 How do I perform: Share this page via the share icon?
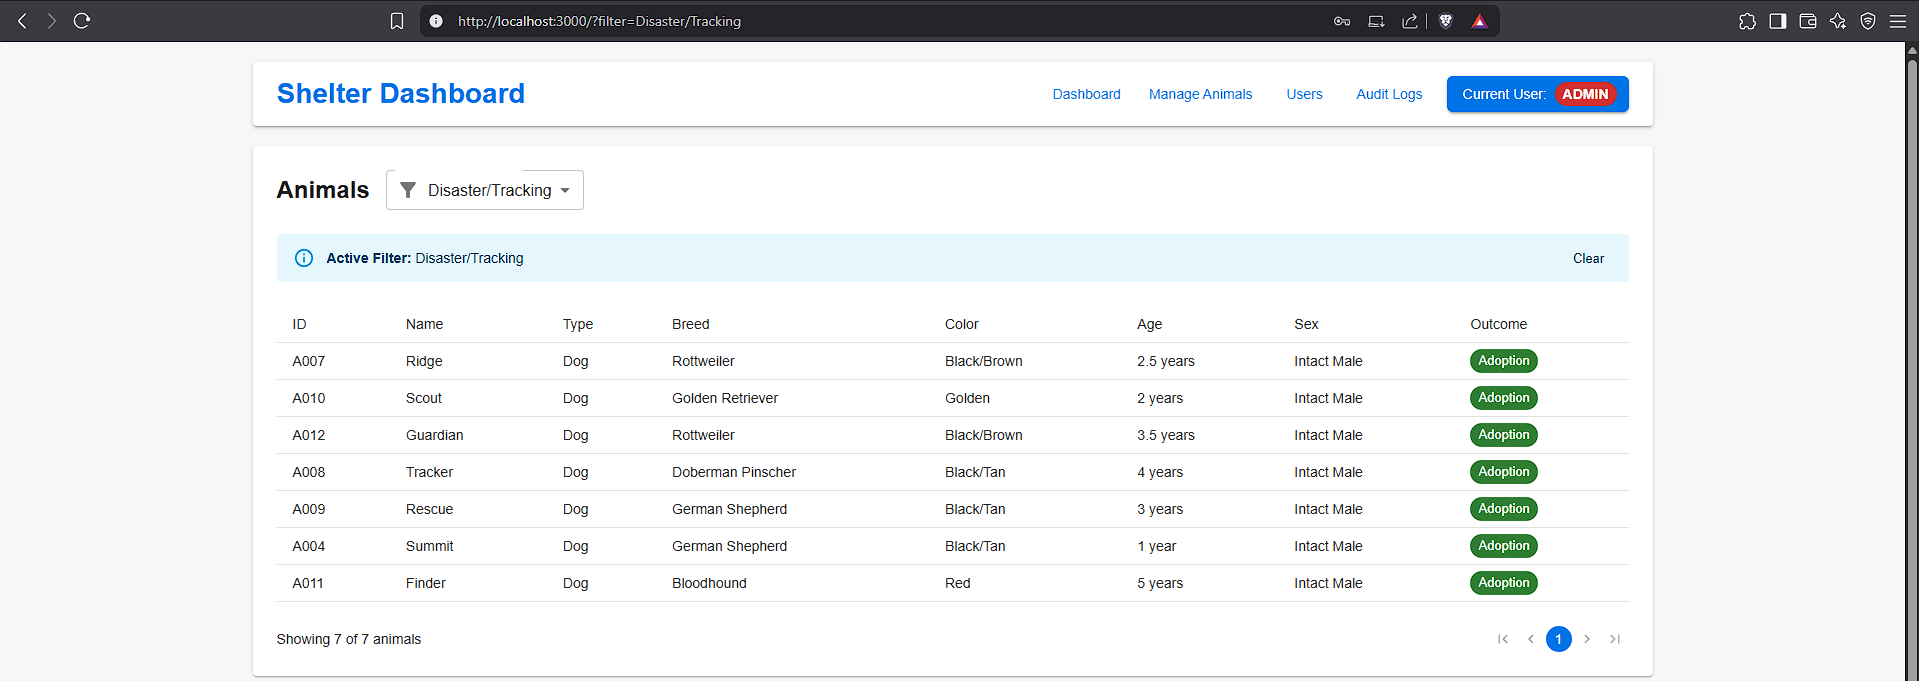pos(1410,21)
